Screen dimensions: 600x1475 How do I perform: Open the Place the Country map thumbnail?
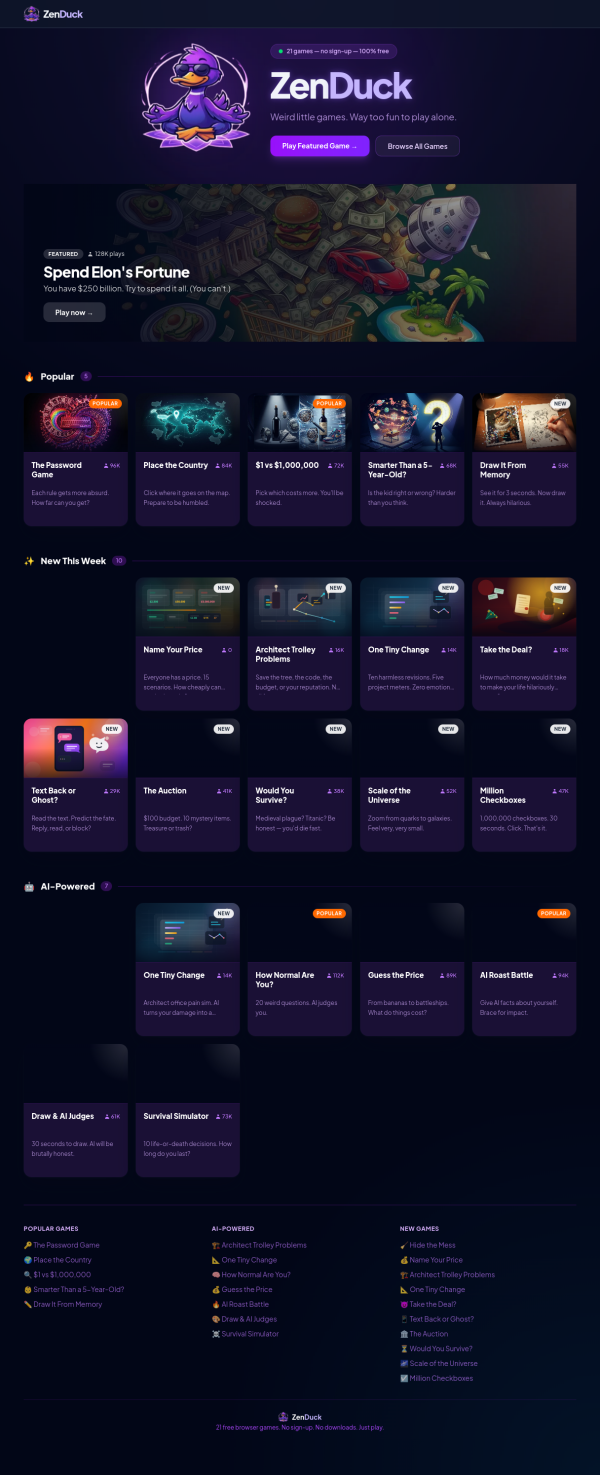(188, 422)
